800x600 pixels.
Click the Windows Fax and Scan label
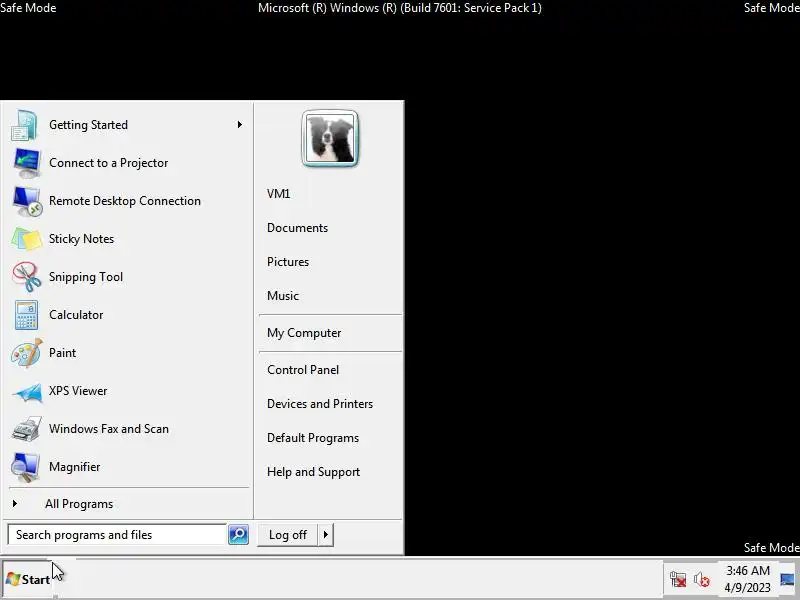[x=109, y=429]
